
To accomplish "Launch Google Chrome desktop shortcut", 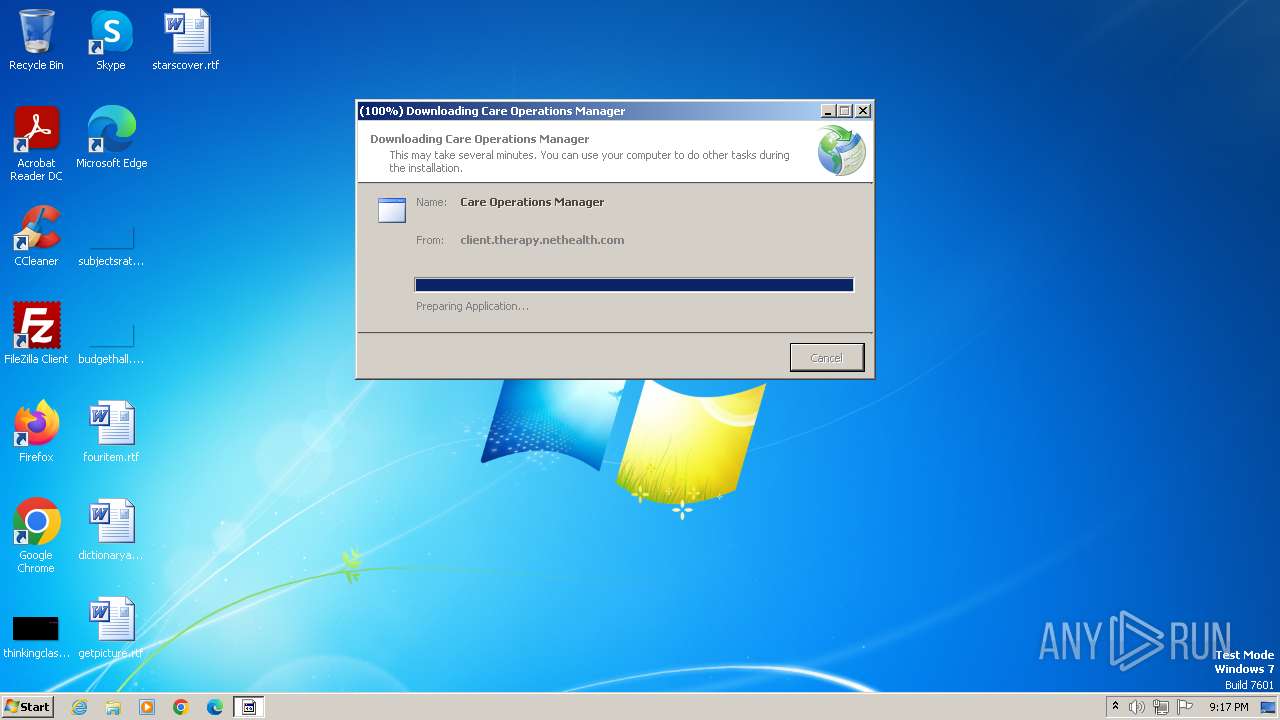I will coord(36,535).
